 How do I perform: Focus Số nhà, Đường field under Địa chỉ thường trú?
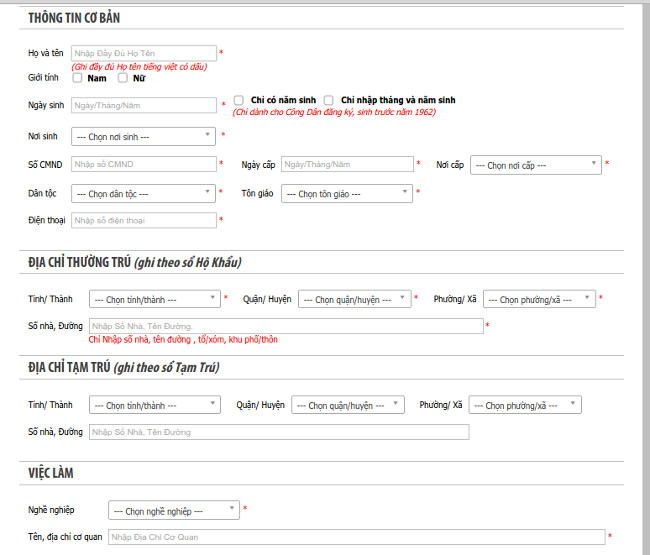286,326
